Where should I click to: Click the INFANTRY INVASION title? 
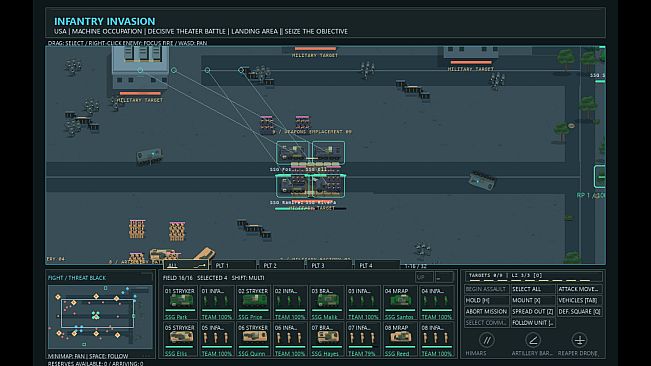click(105, 21)
